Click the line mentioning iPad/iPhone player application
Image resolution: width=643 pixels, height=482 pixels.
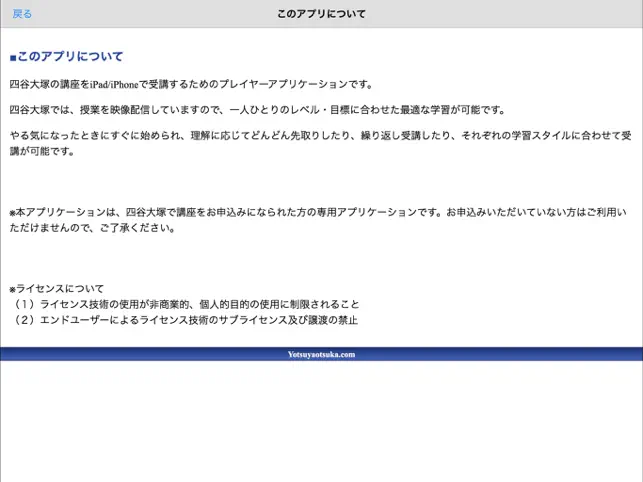[x=191, y=85]
